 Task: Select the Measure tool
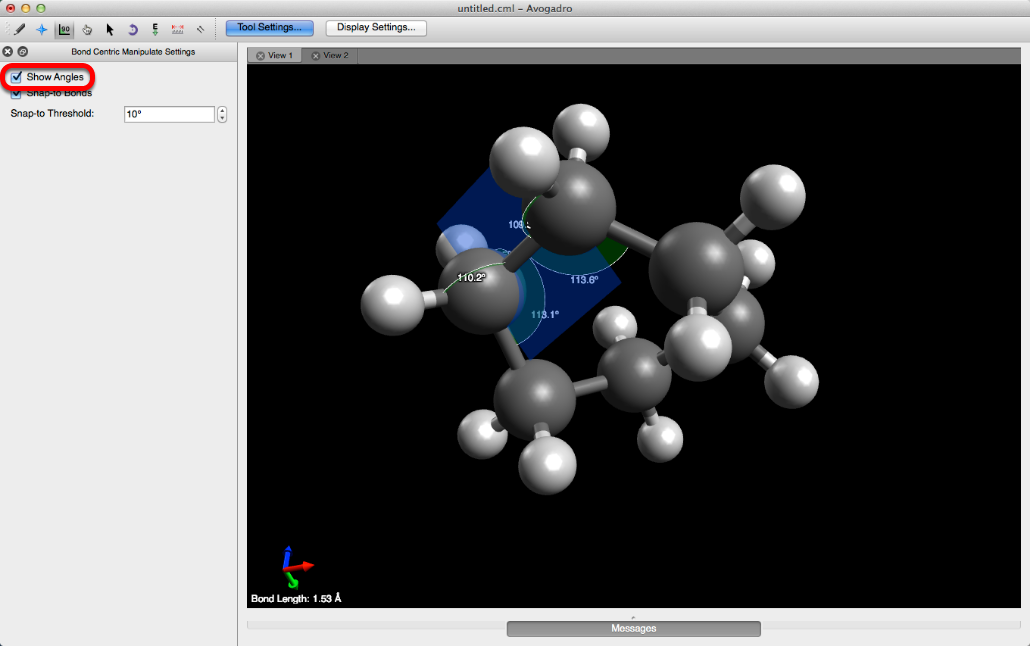click(178, 29)
